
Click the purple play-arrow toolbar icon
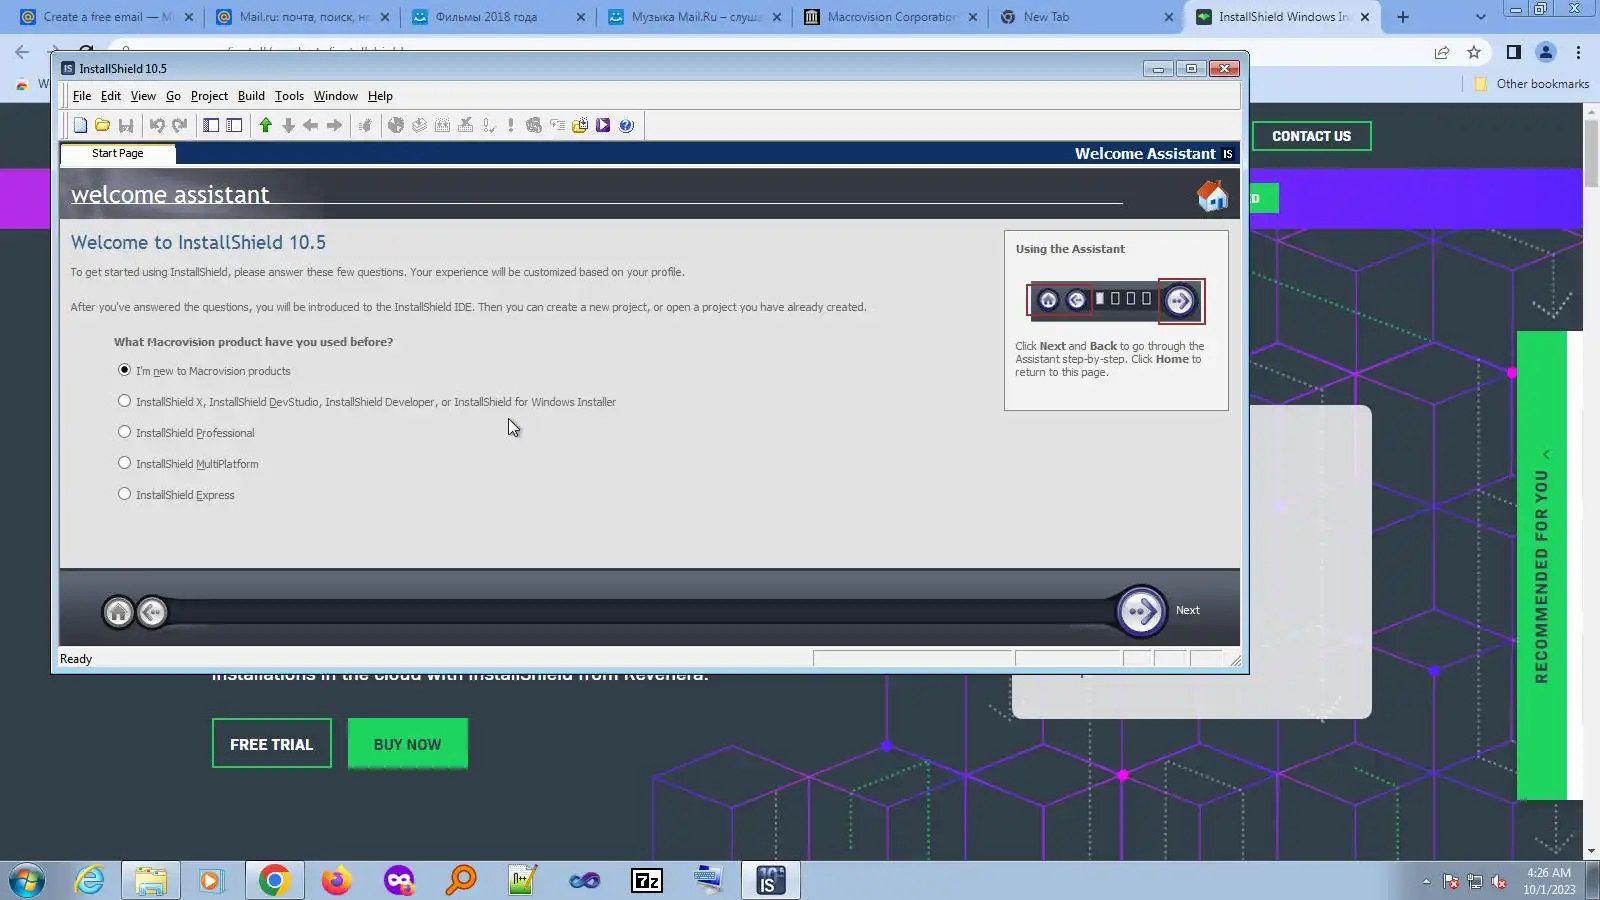tap(603, 125)
